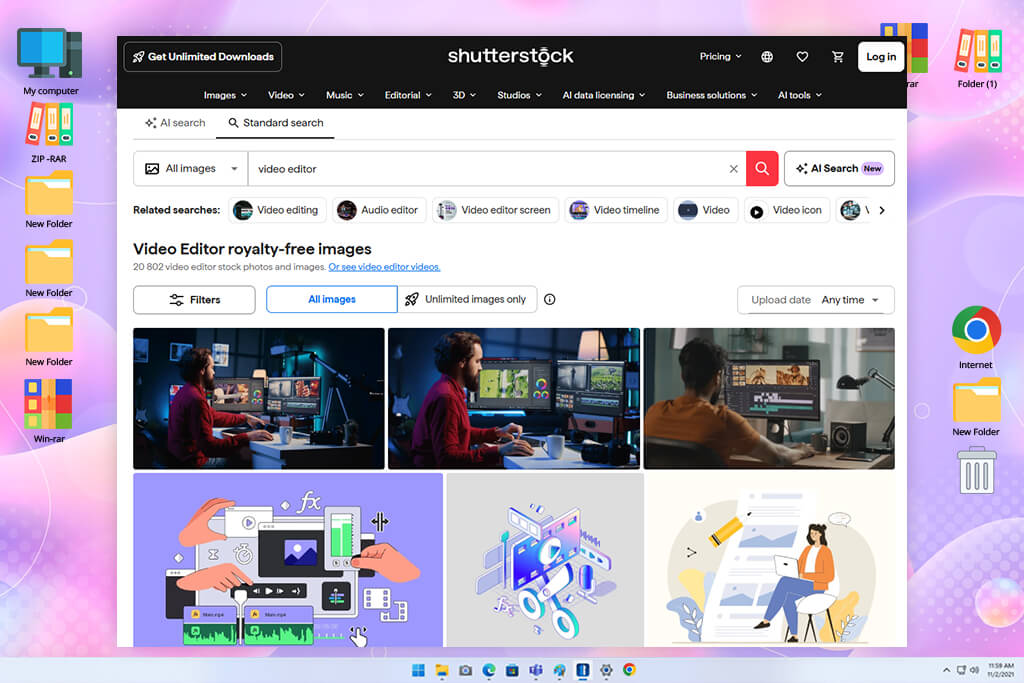Screen dimensions: 1024x683
Task: Open Microsoft Edge from taskbar
Action: coord(488,670)
